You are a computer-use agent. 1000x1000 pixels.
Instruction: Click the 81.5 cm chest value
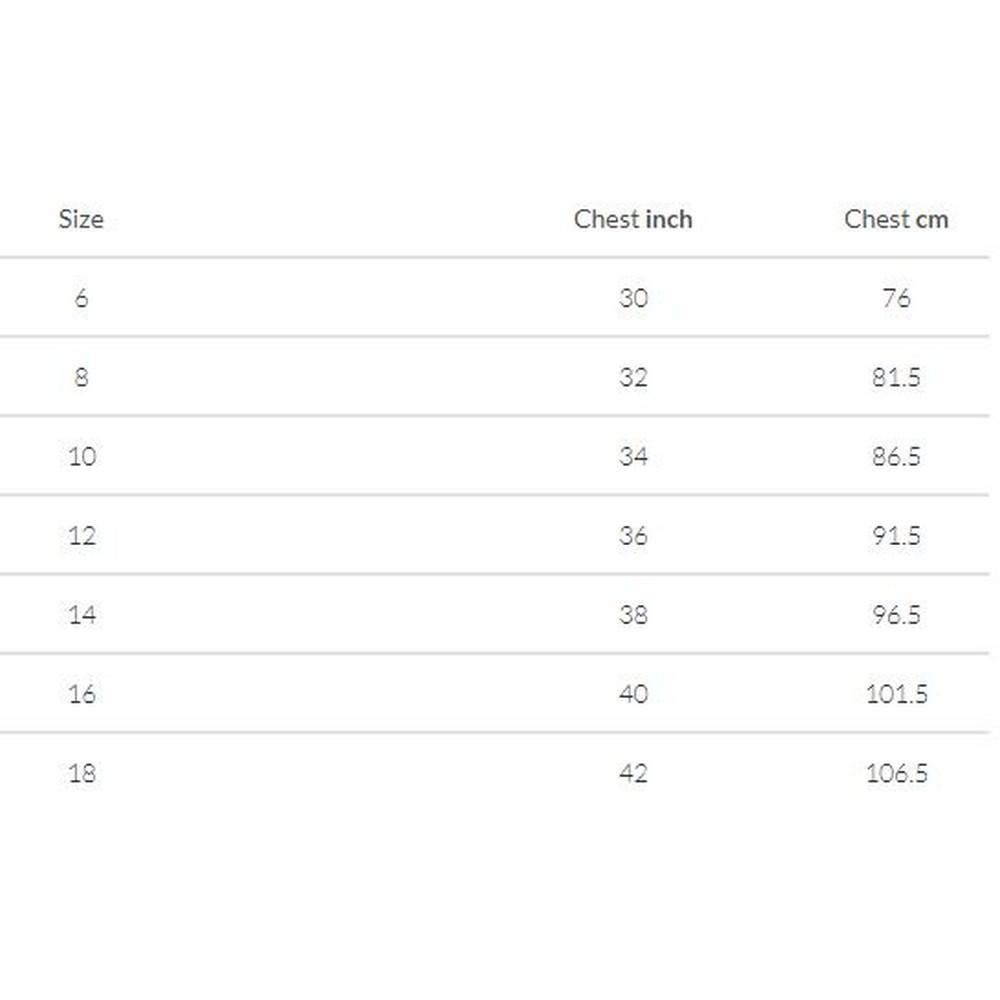click(896, 377)
